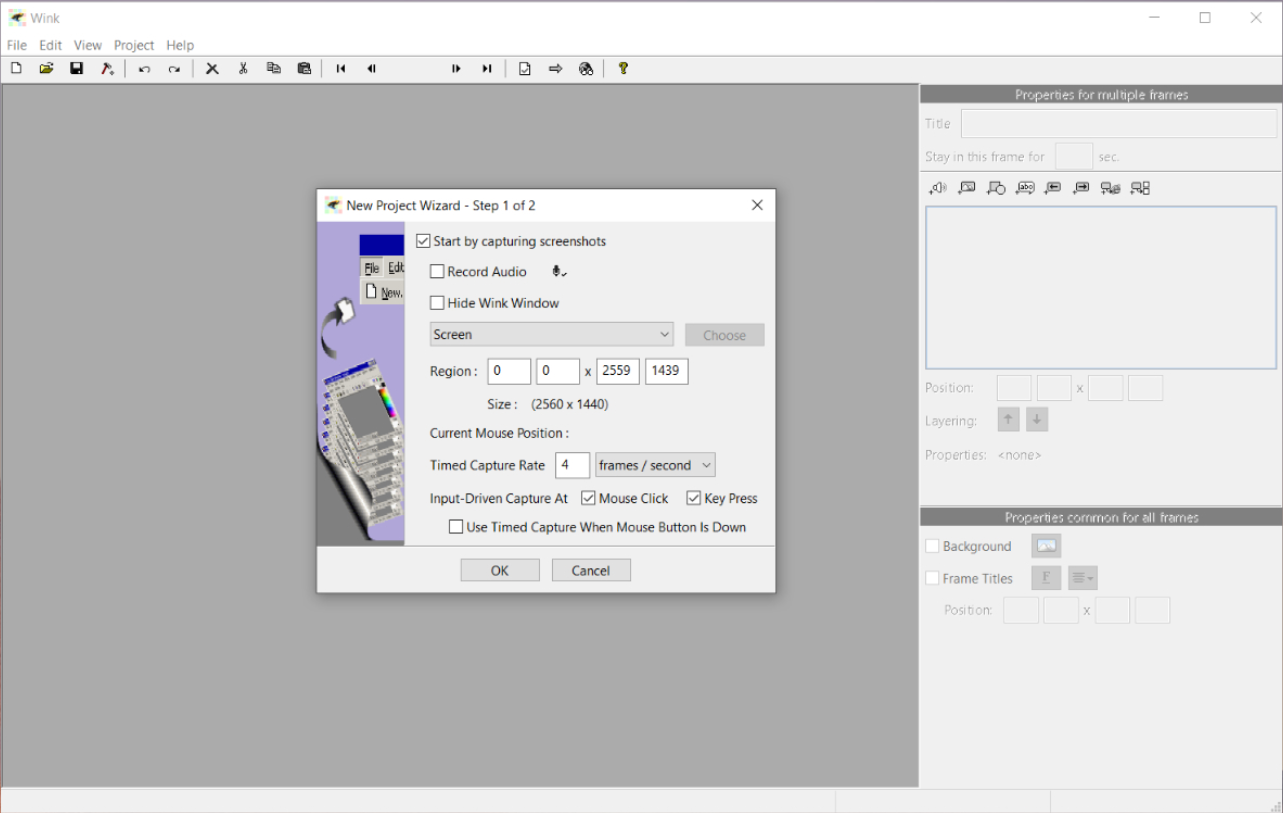This screenshot has width=1283, height=813.
Task: Click the Delete X icon in toolbar
Action: click(x=212, y=69)
